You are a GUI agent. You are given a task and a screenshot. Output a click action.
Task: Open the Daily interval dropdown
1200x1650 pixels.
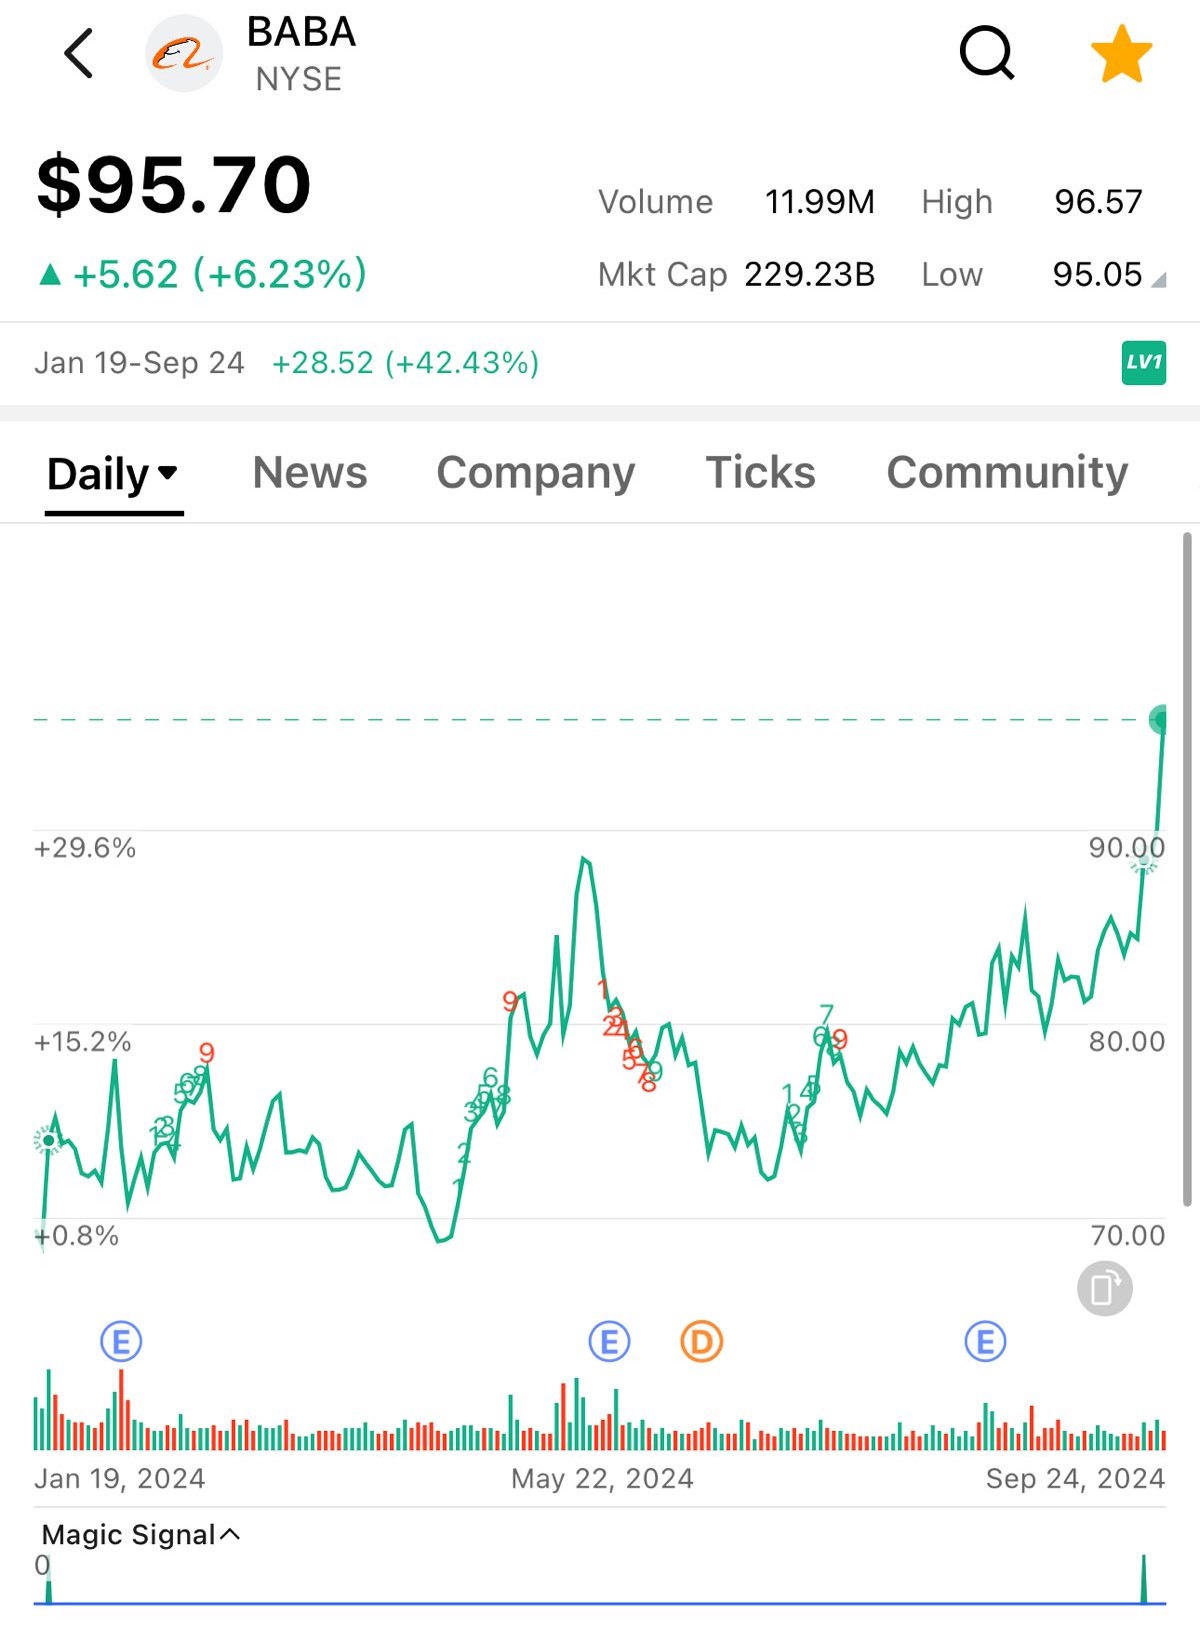pyautogui.click(x=113, y=474)
